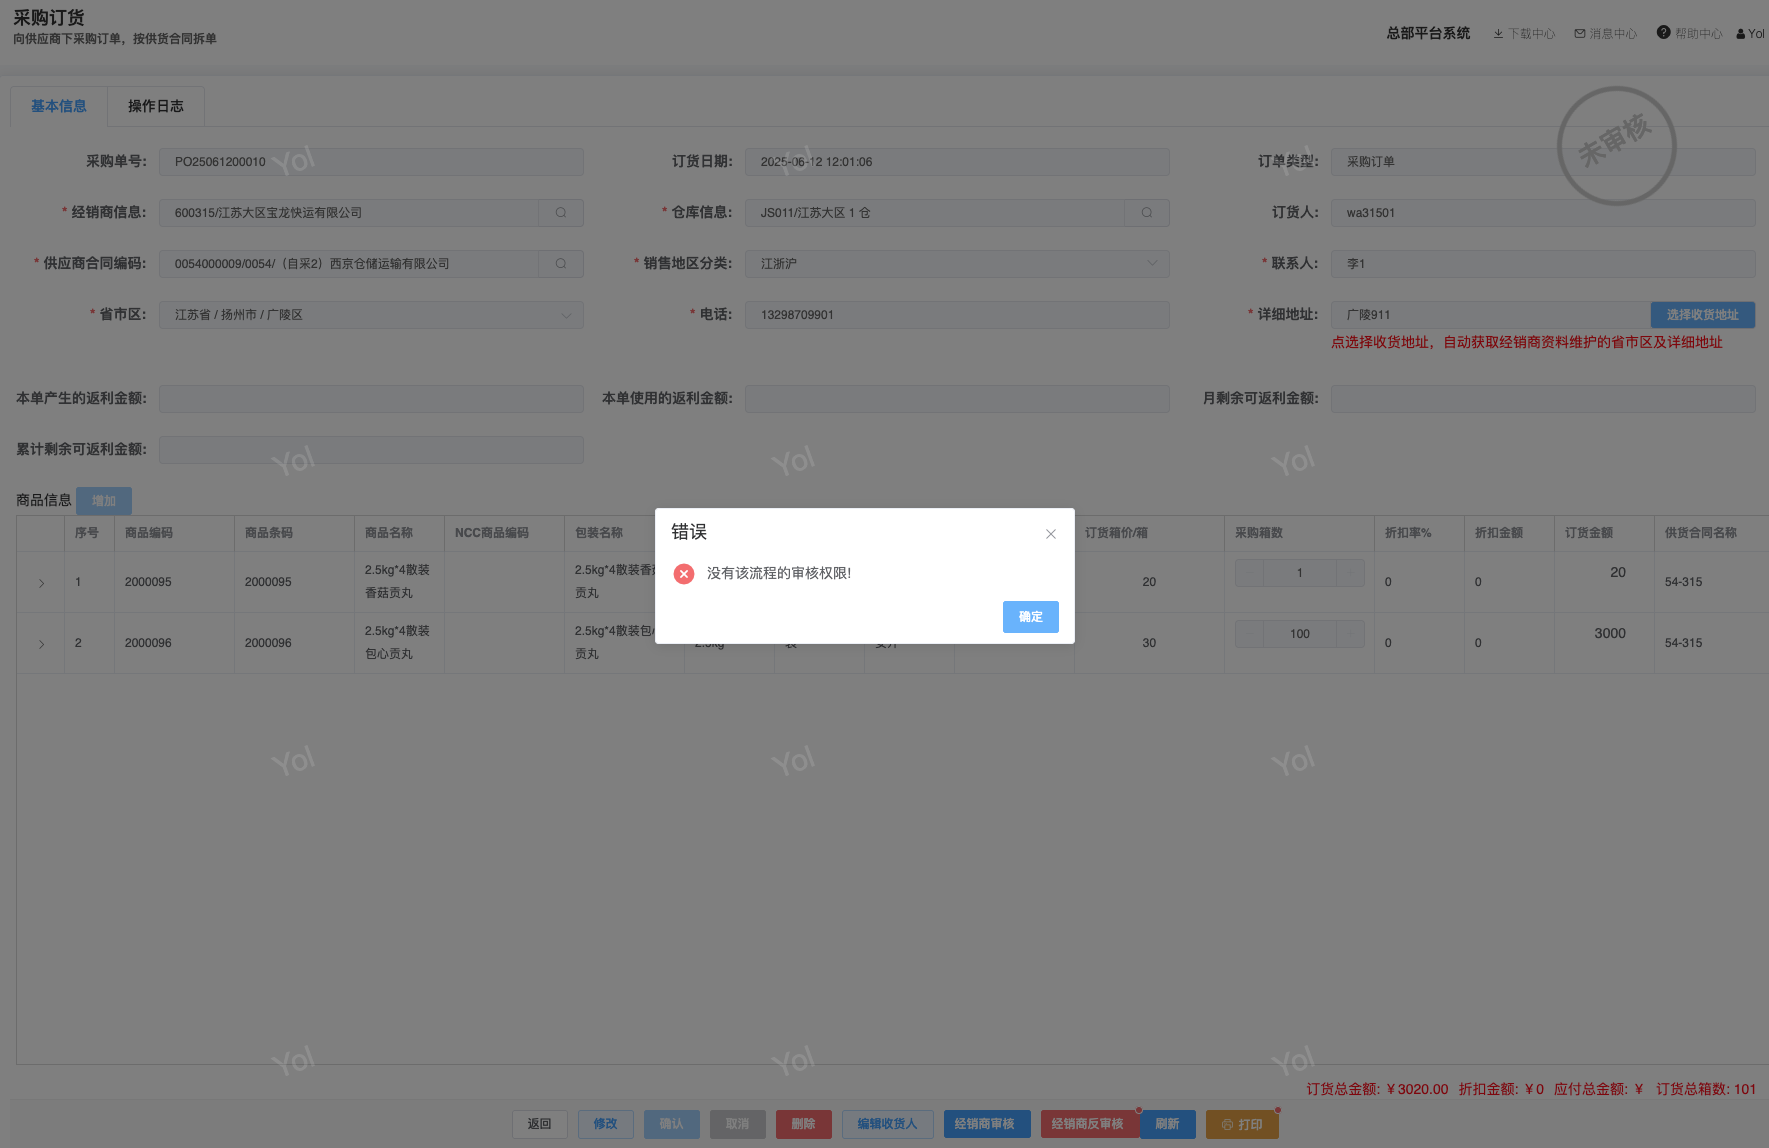Click the 订货箱价/箱 column header
Screen dimensions: 1769x1148
click(1149, 533)
